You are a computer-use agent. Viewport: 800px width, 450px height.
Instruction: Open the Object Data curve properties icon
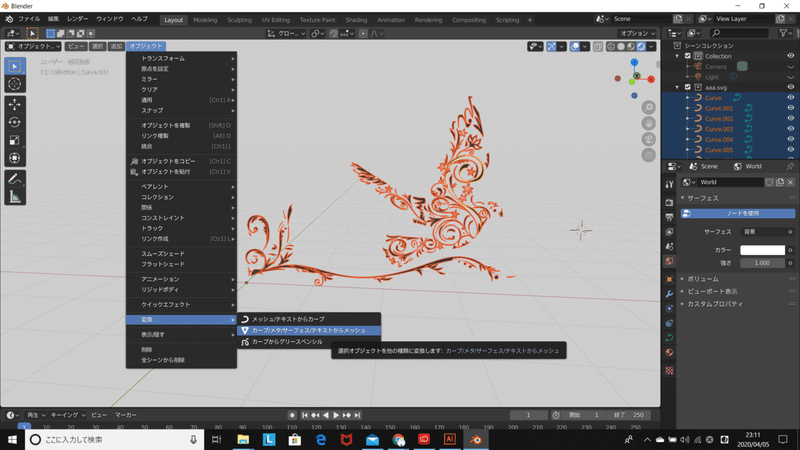669,338
